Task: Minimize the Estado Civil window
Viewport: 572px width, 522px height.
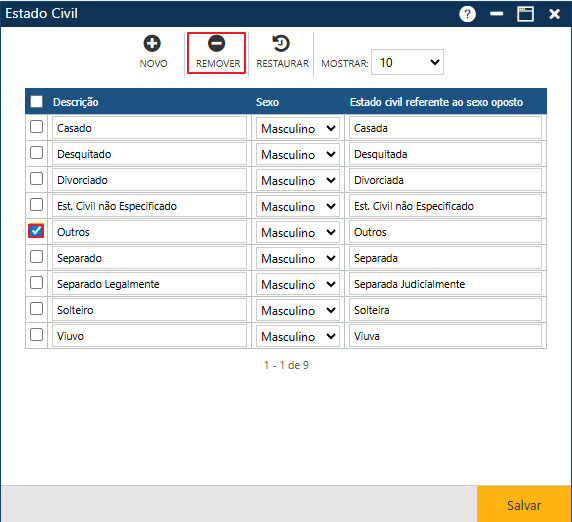Action: pyautogui.click(x=496, y=14)
